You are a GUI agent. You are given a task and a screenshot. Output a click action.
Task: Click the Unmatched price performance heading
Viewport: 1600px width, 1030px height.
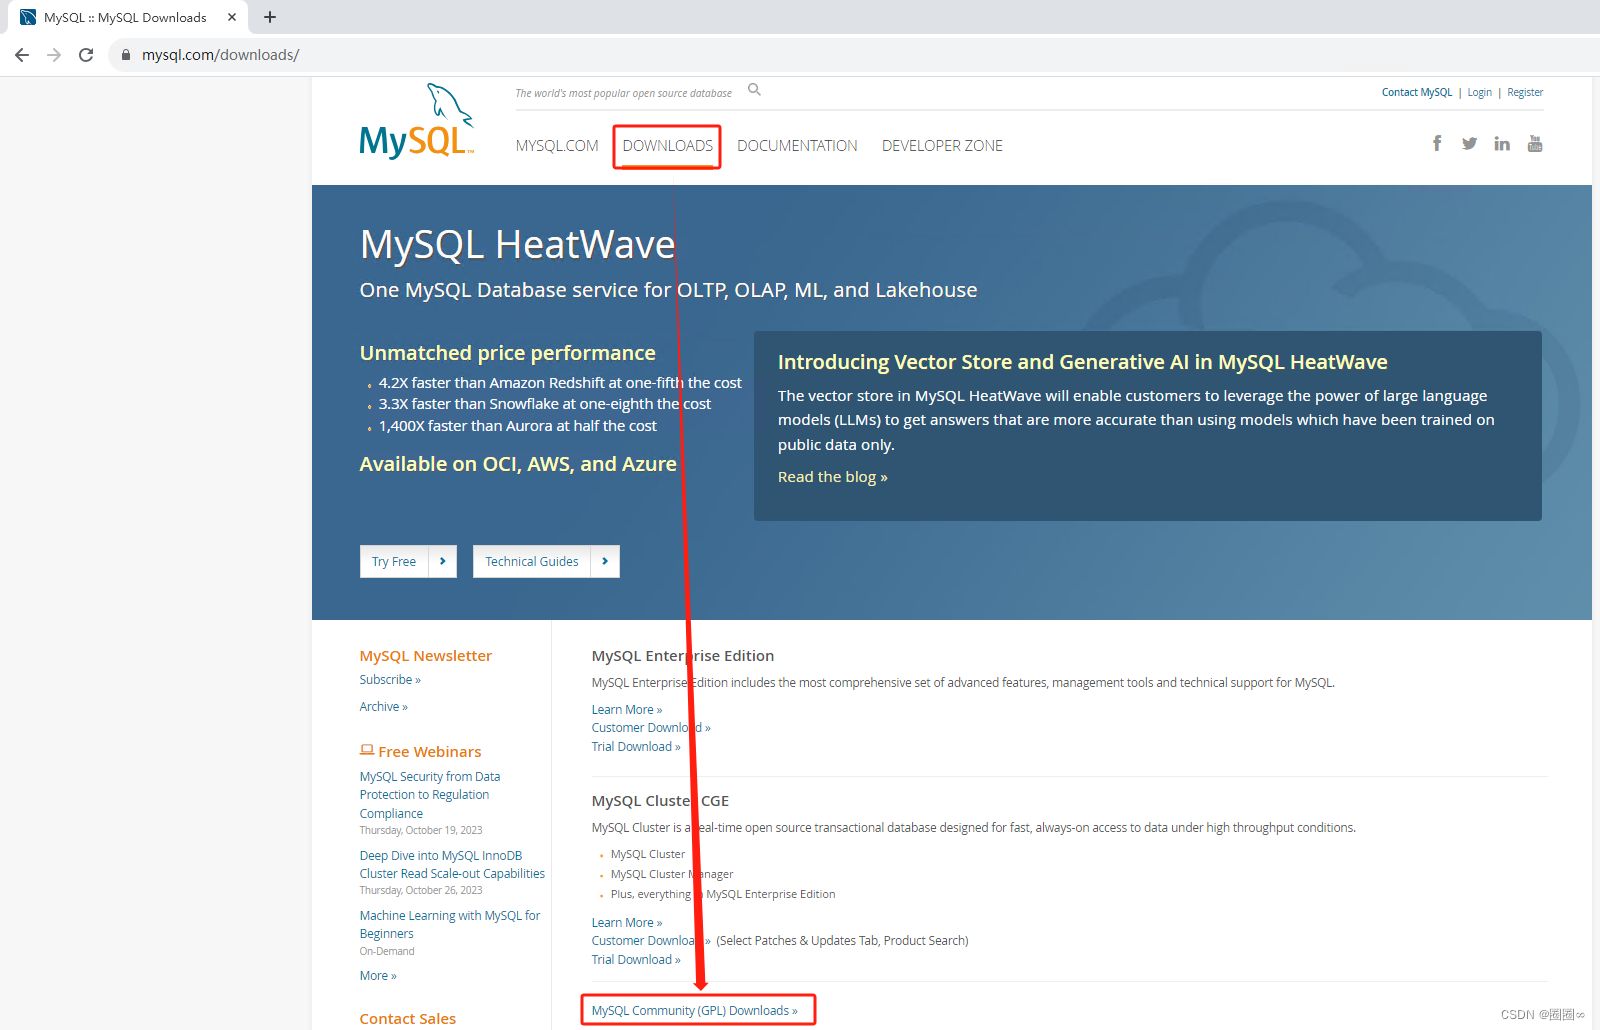coord(508,353)
